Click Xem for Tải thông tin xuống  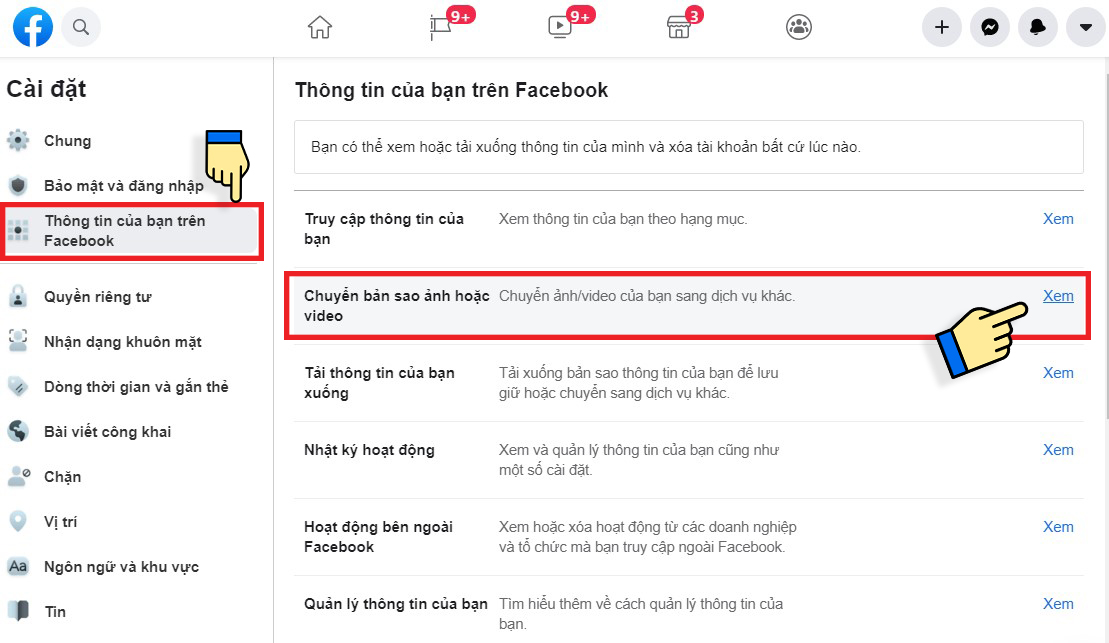(x=1058, y=373)
